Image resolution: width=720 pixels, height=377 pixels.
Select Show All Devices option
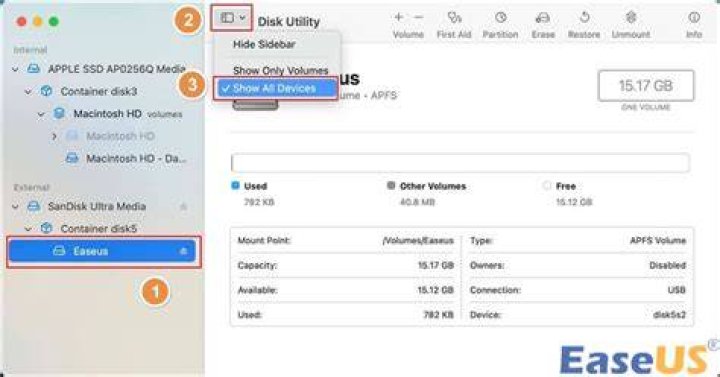276,88
